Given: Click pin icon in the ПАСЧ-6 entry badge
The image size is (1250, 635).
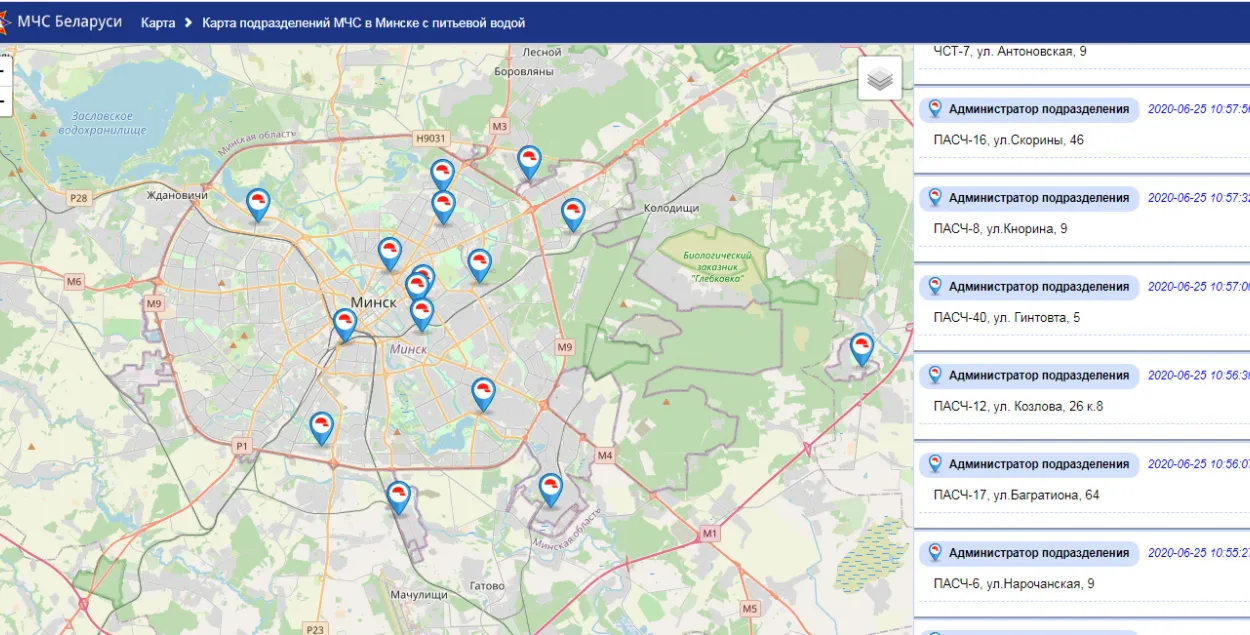Looking at the screenshot, I should tap(935, 553).
